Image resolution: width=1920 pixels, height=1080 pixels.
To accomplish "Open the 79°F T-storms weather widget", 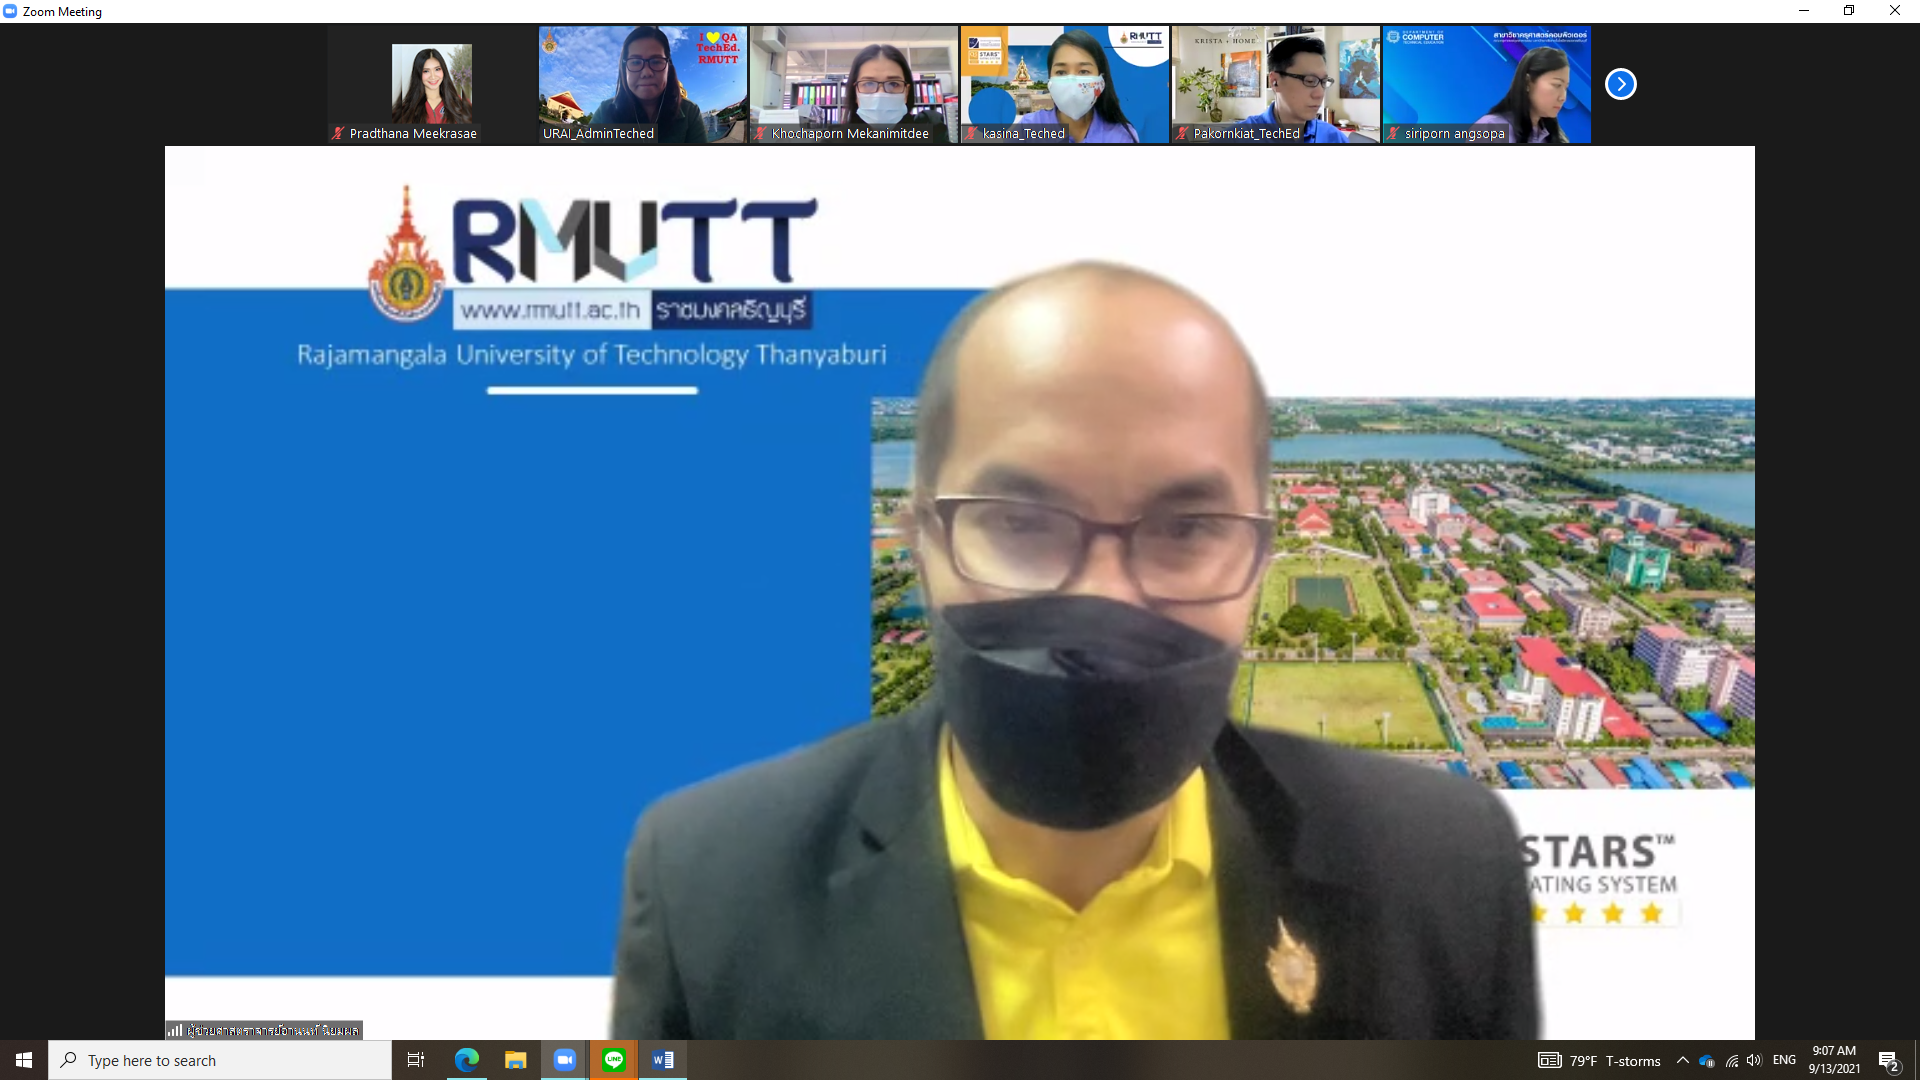I will 1600,1061.
